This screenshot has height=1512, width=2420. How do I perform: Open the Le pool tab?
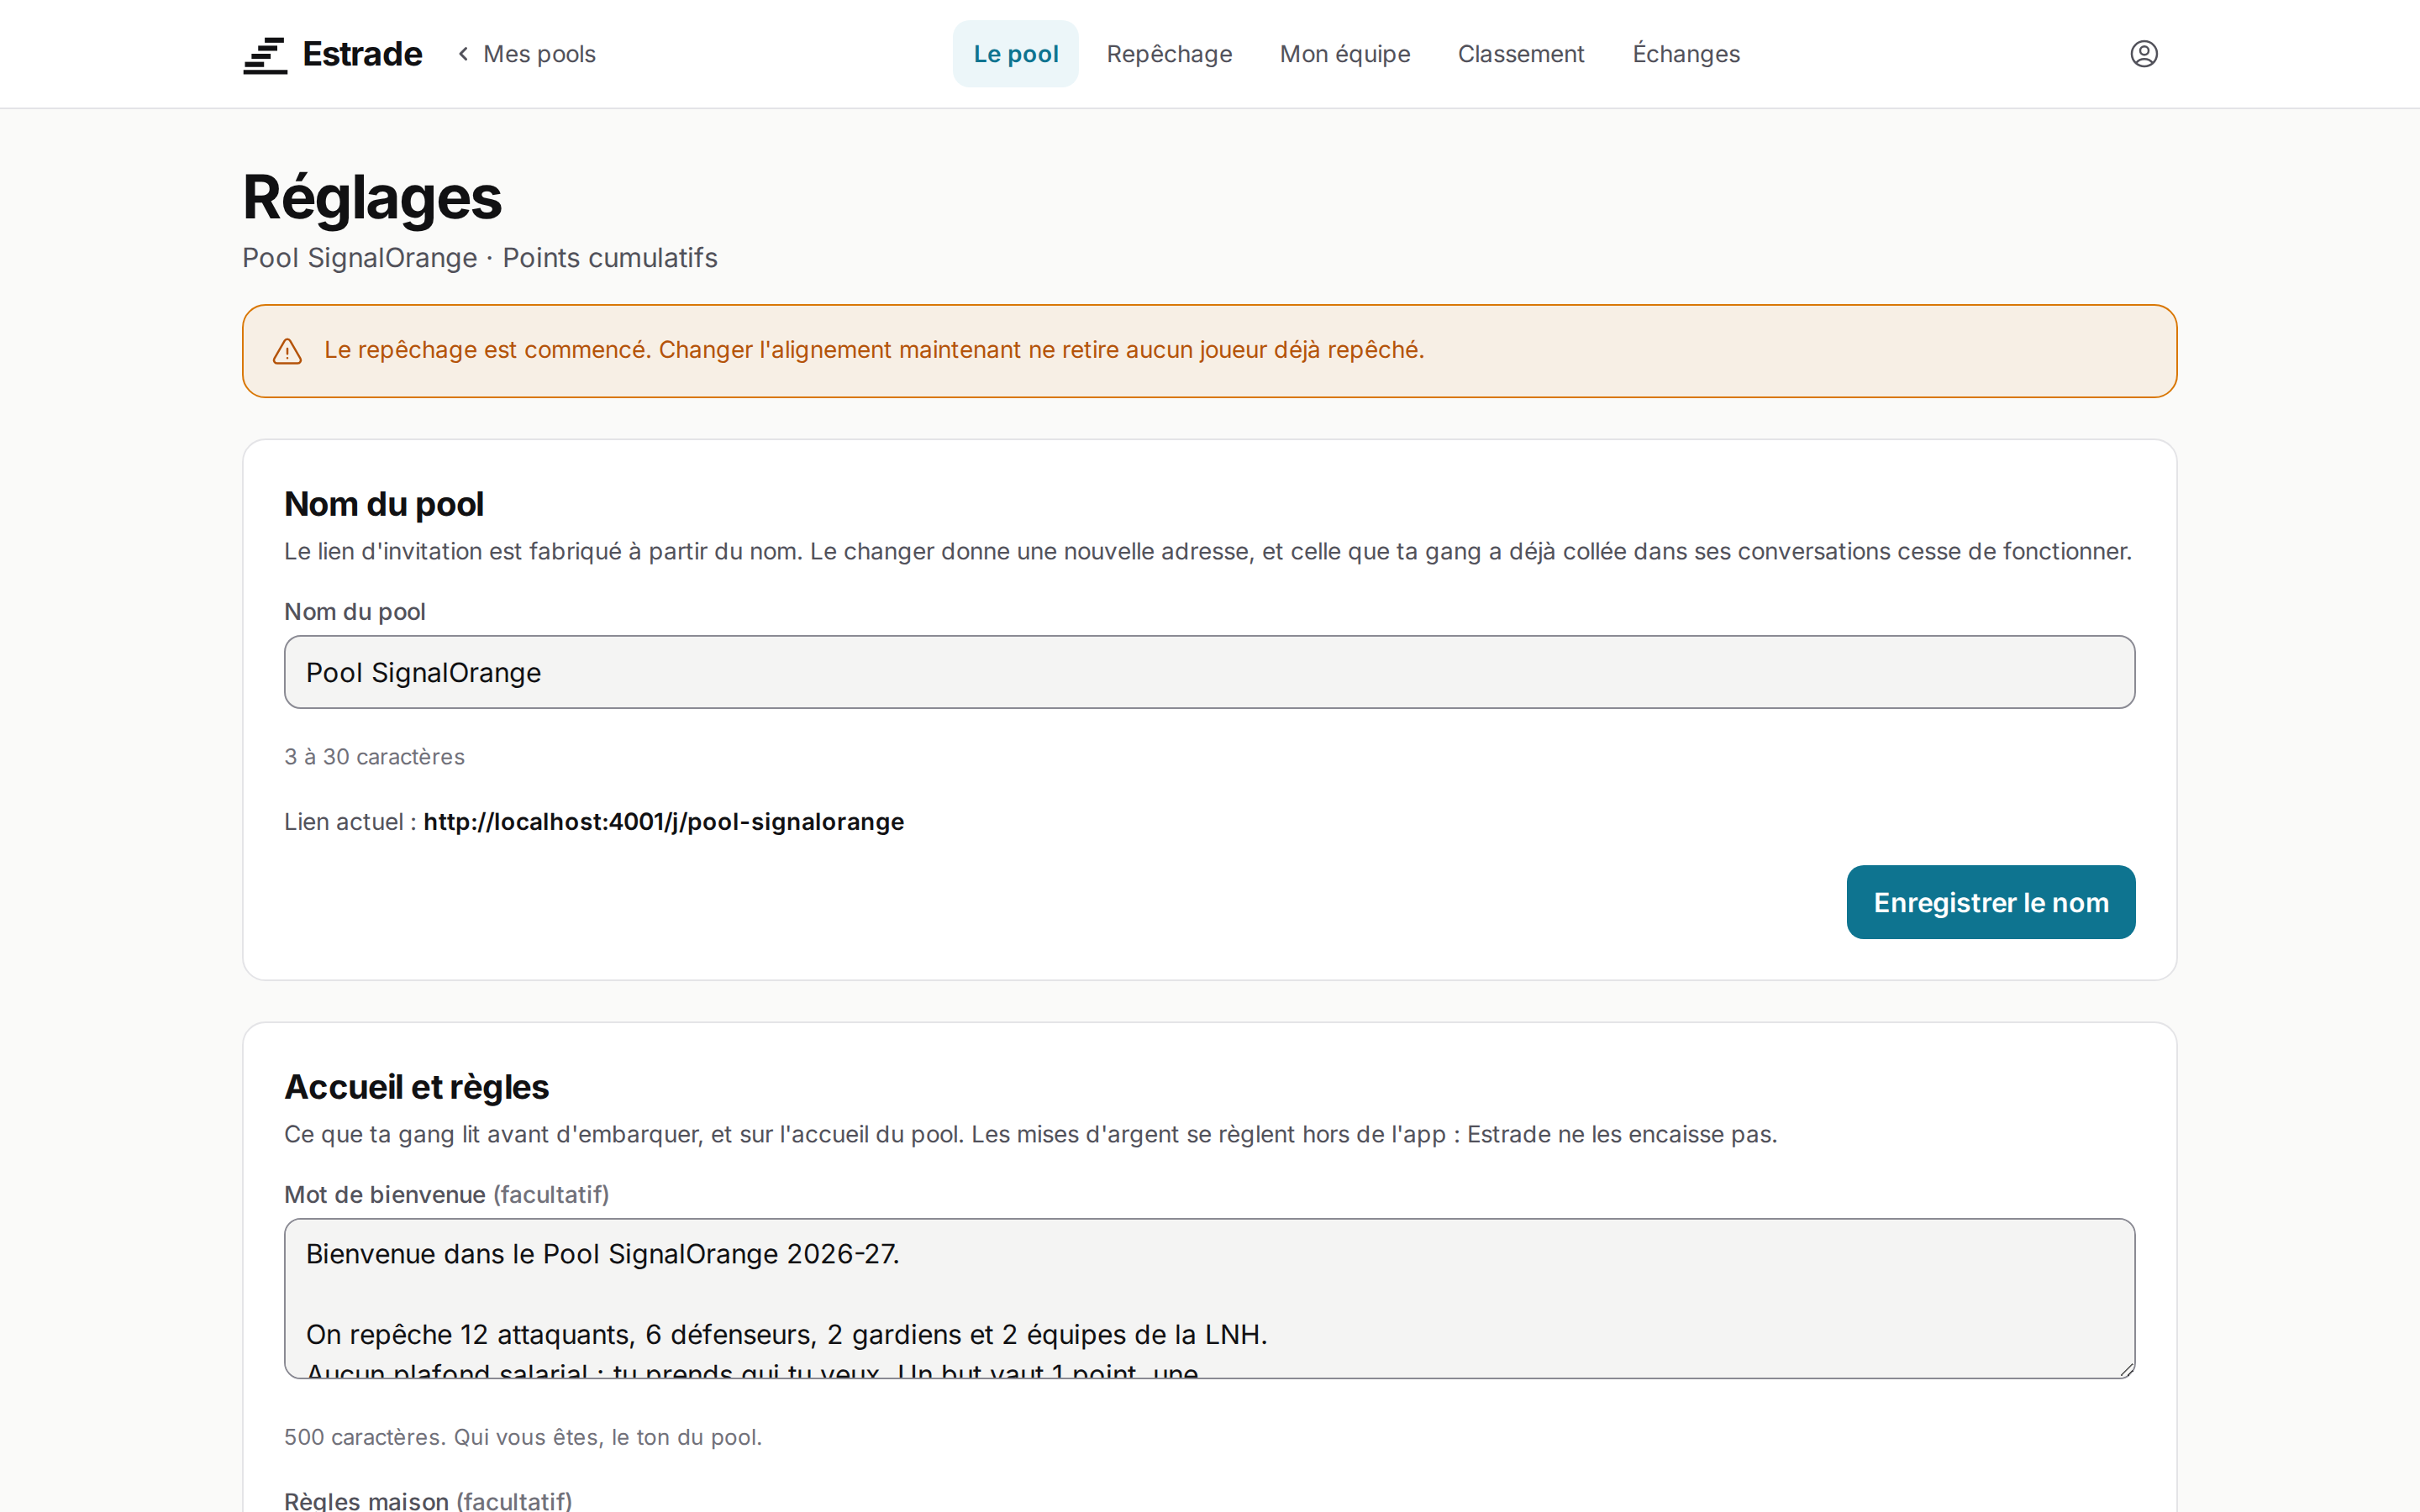pos(1015,54)
